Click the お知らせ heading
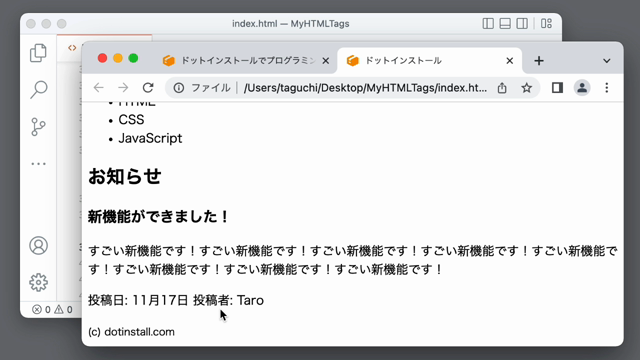The image size is (640, 360). tap(124, 176)
